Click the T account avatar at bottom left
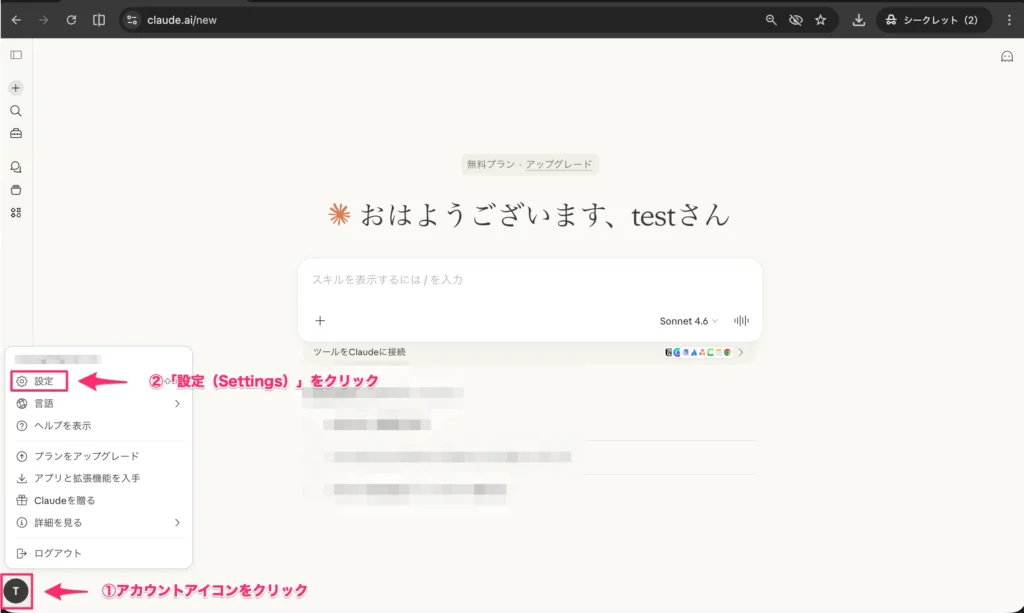 point(16,590)
